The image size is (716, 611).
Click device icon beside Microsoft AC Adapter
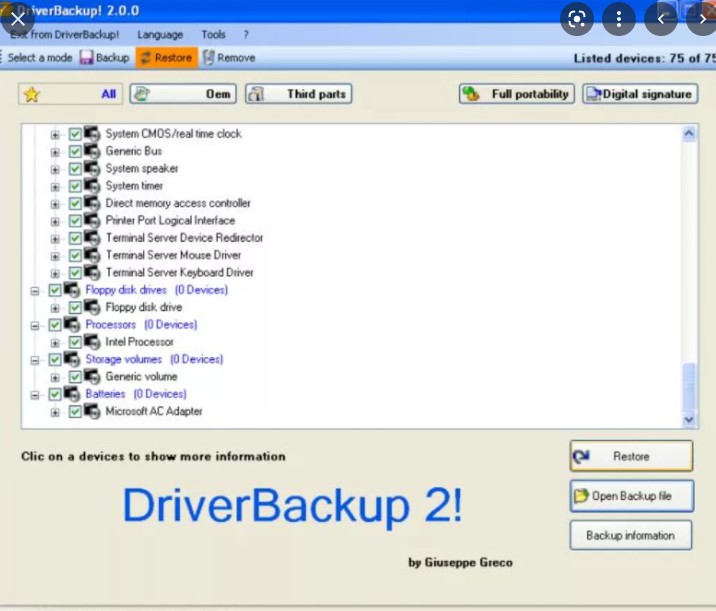click(x=92, y=411)
